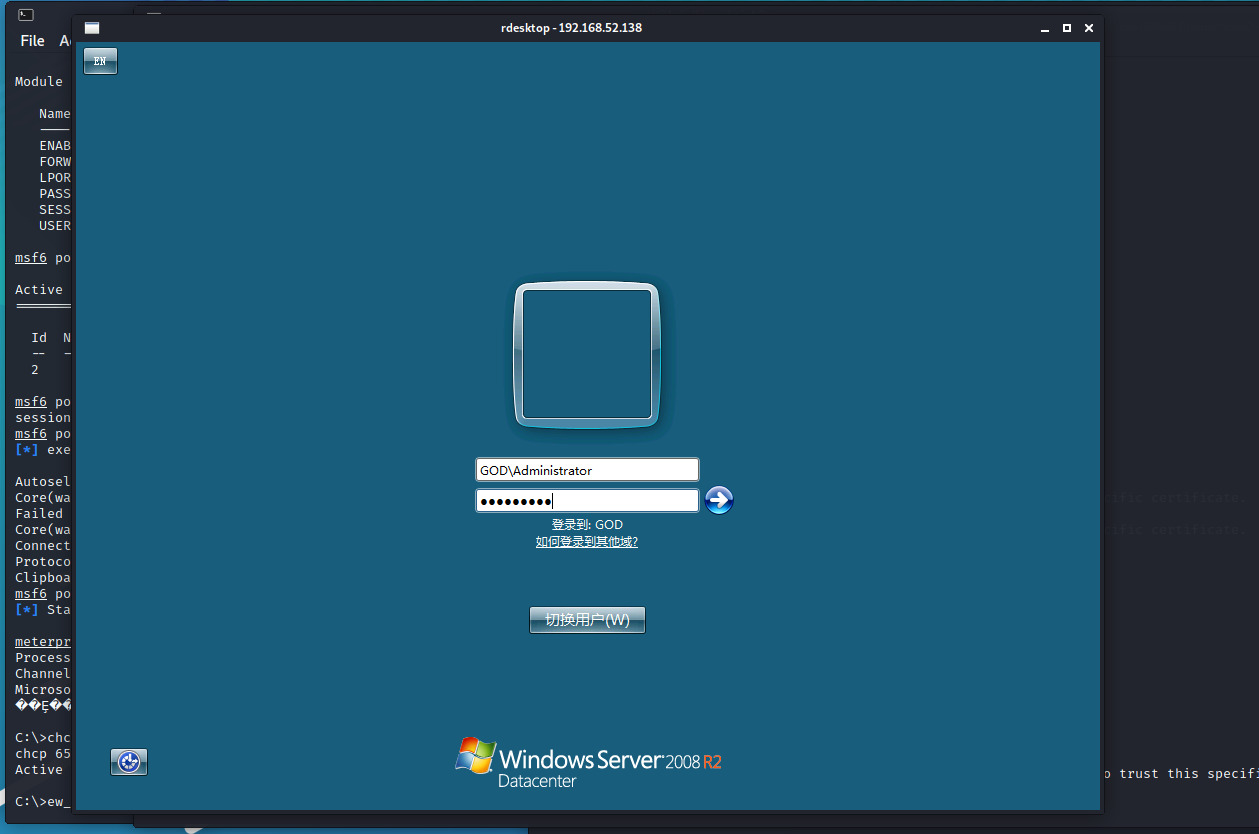This screenshot has height=834, width=1259.
Task: Open the Ease of Access icon
Action: click(129, 762)
